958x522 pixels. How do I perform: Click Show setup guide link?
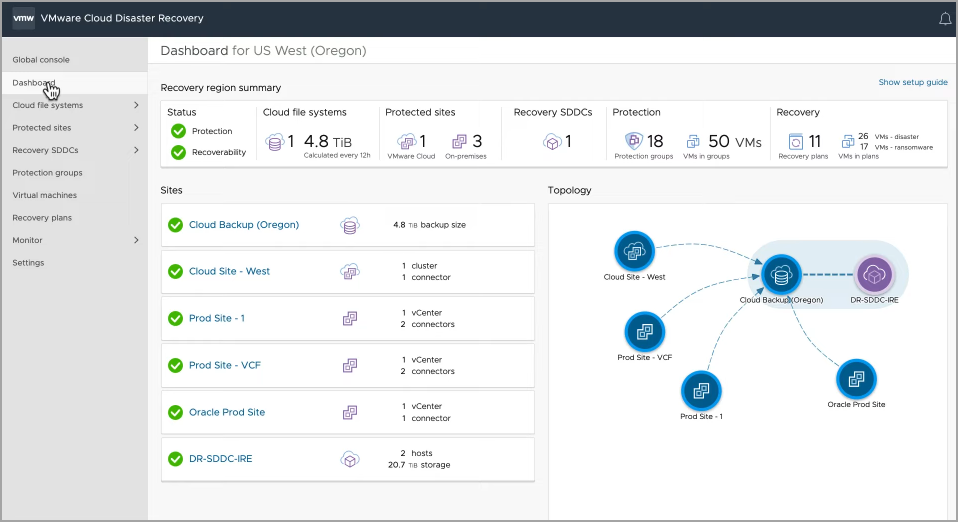(913, 82)
